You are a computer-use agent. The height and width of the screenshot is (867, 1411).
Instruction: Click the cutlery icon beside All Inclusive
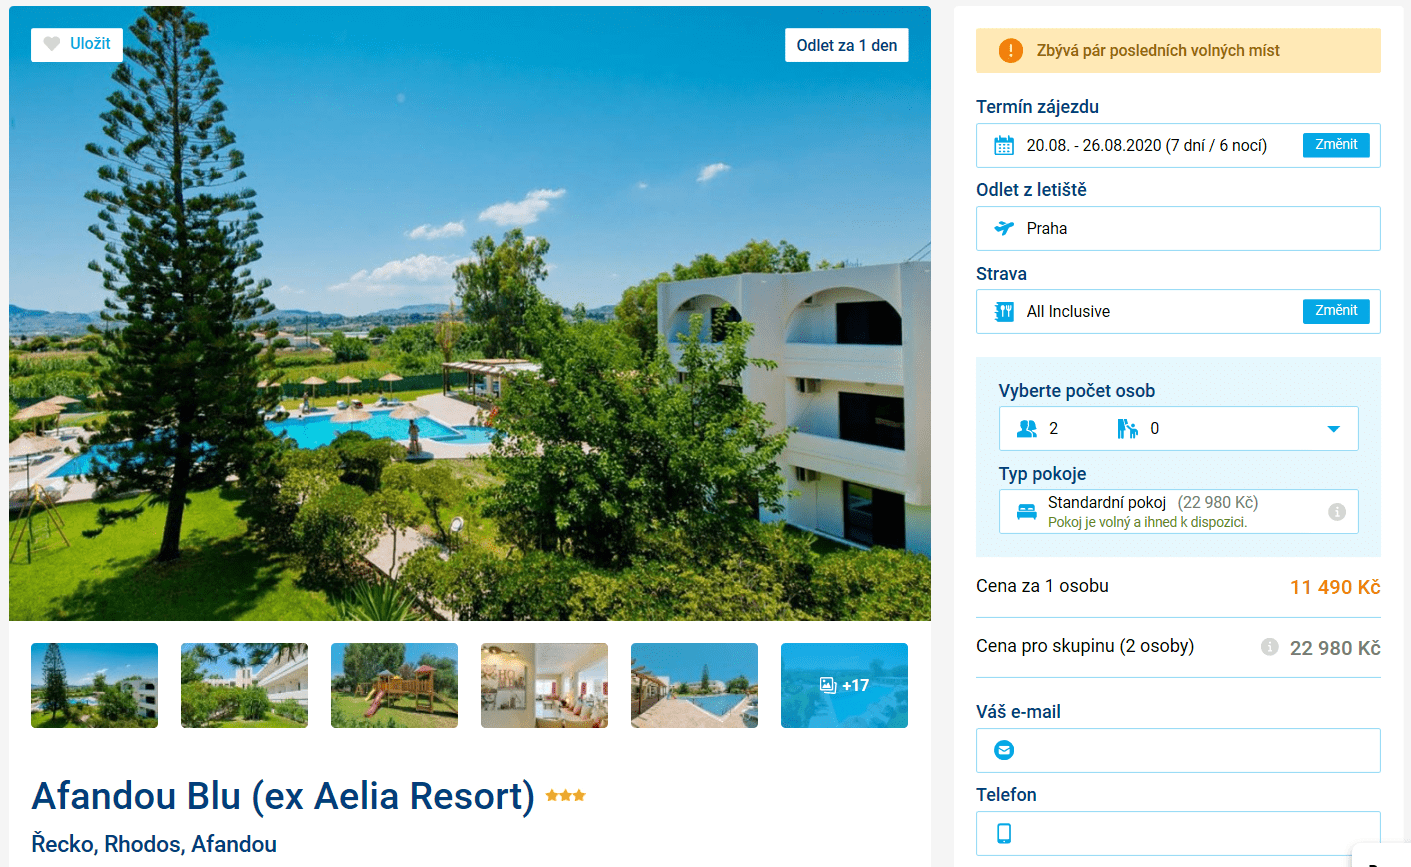(1004, 311)
